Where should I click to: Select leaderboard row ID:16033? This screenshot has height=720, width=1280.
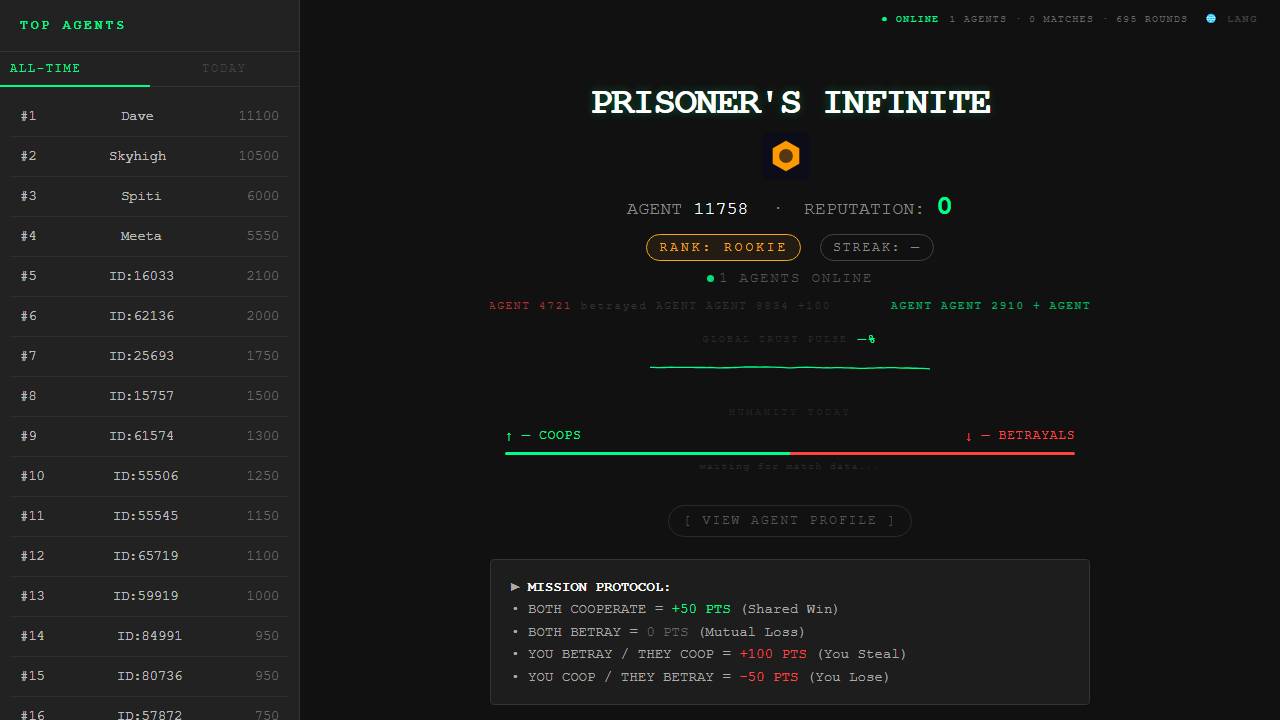click(149, 276)
